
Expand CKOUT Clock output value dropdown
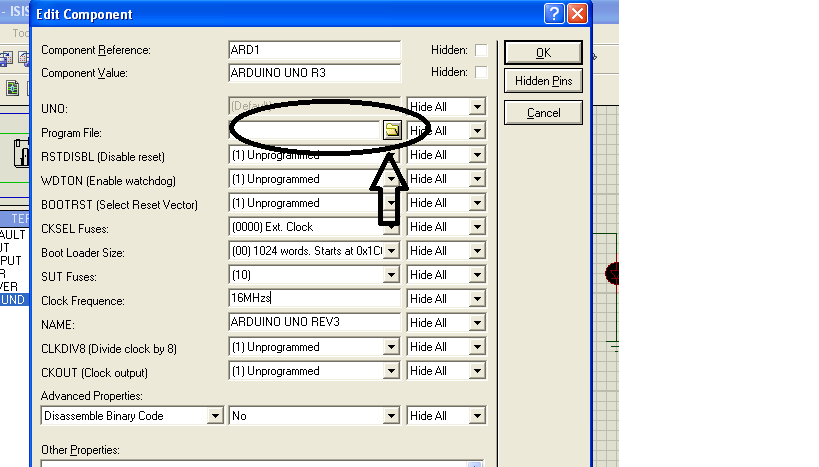tap(391, 371)
